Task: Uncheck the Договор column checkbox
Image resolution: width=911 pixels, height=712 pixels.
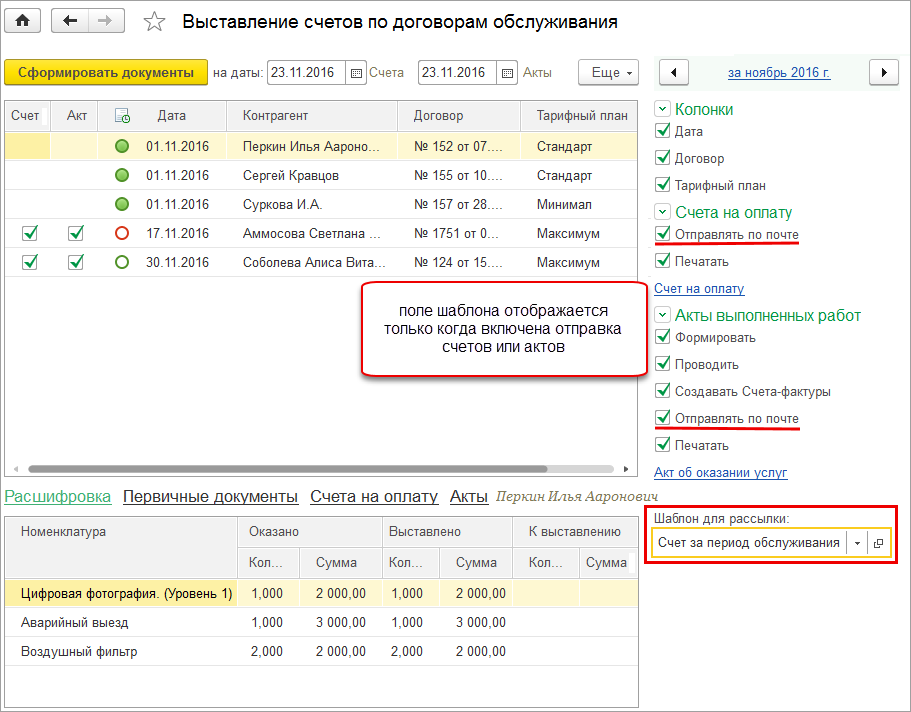Action: point(662,158)
